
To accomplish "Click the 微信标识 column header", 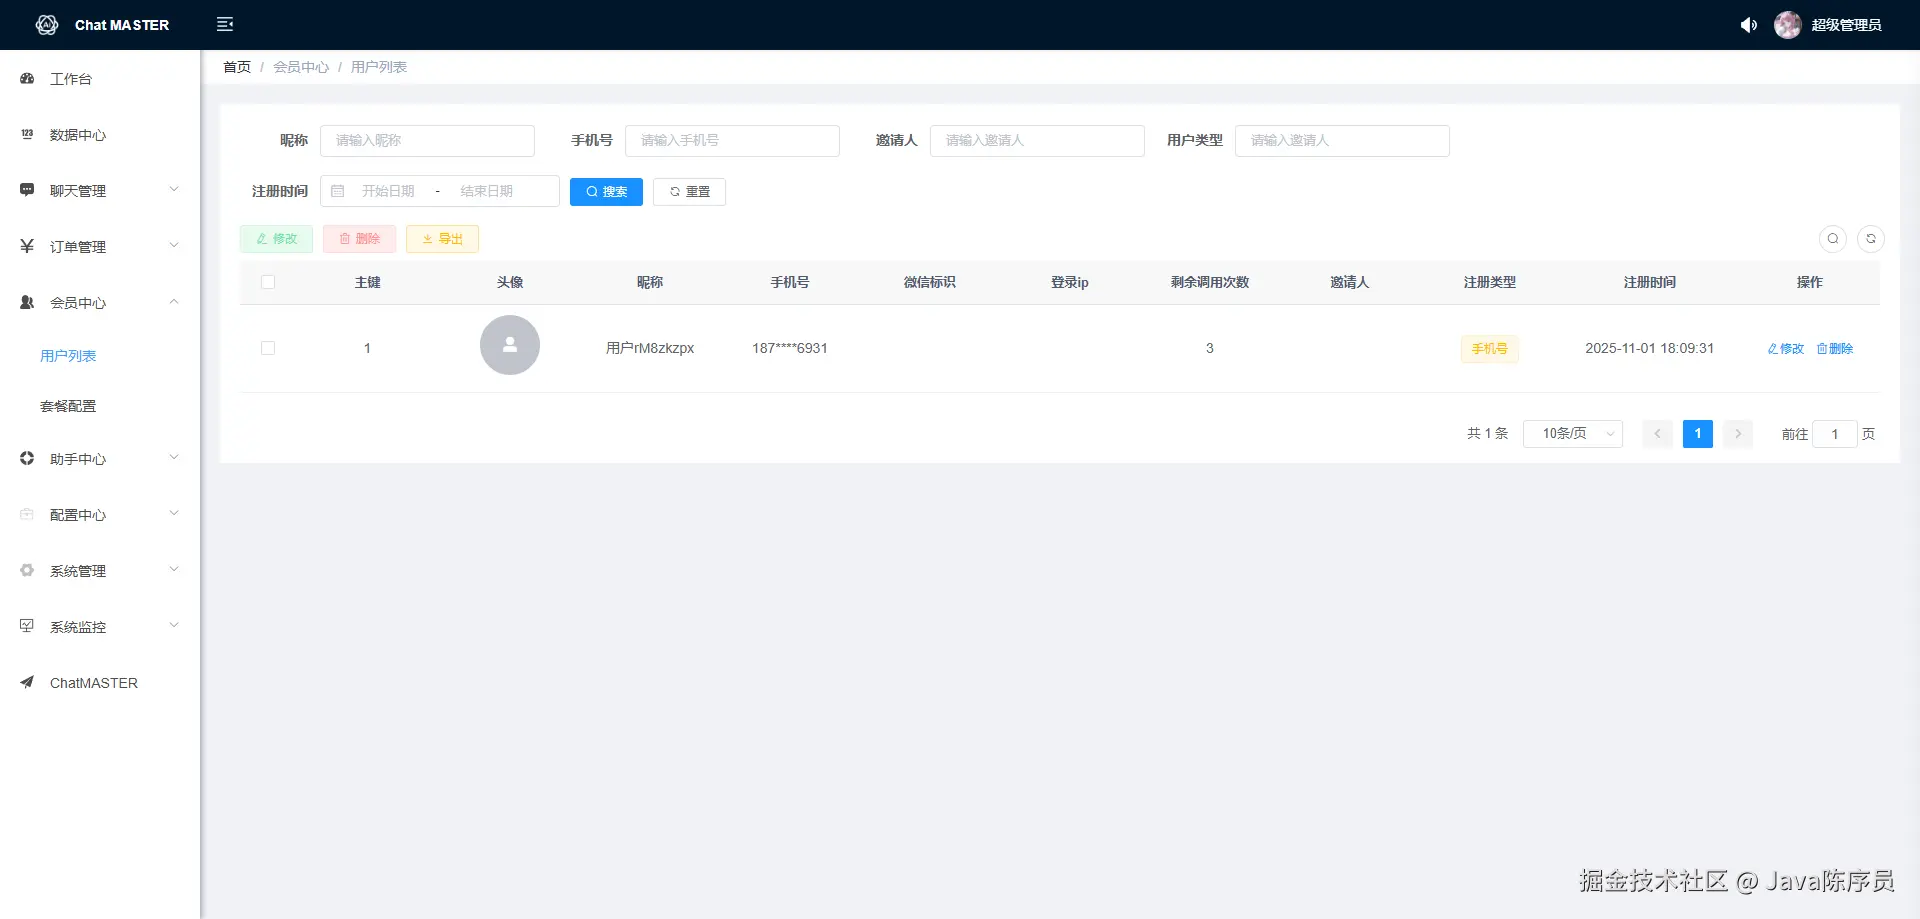I will coord(930,283).
